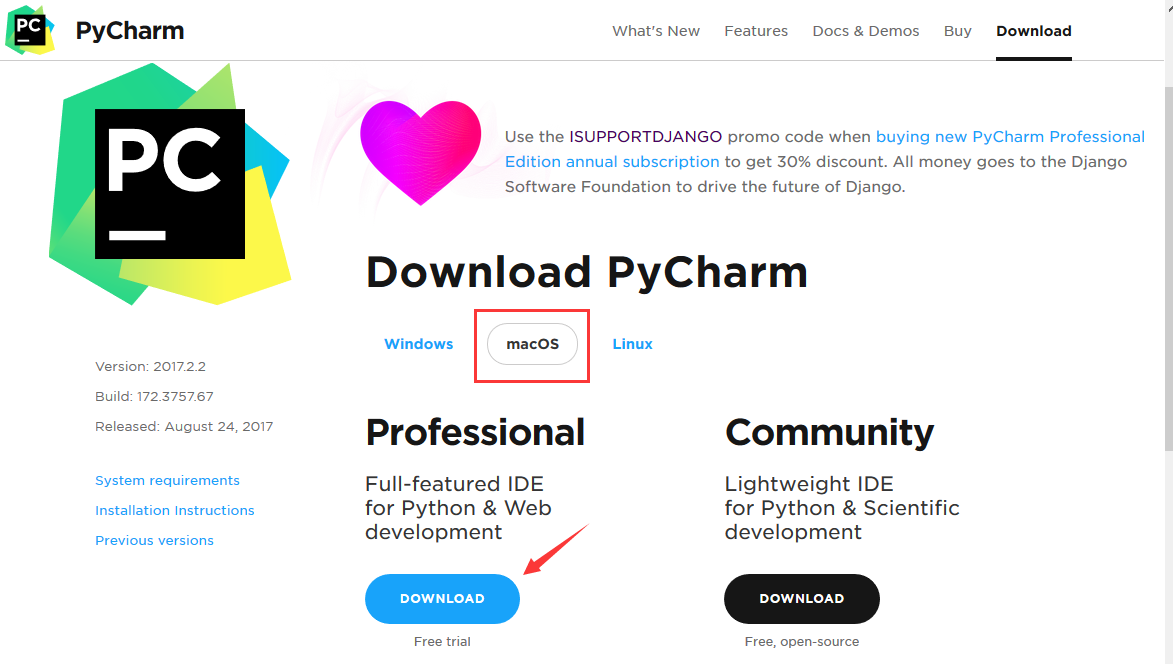The width and height of the screenshot is (1173, 664).
Task: Click the PyCharm header title text
Action: coord(130,31)
